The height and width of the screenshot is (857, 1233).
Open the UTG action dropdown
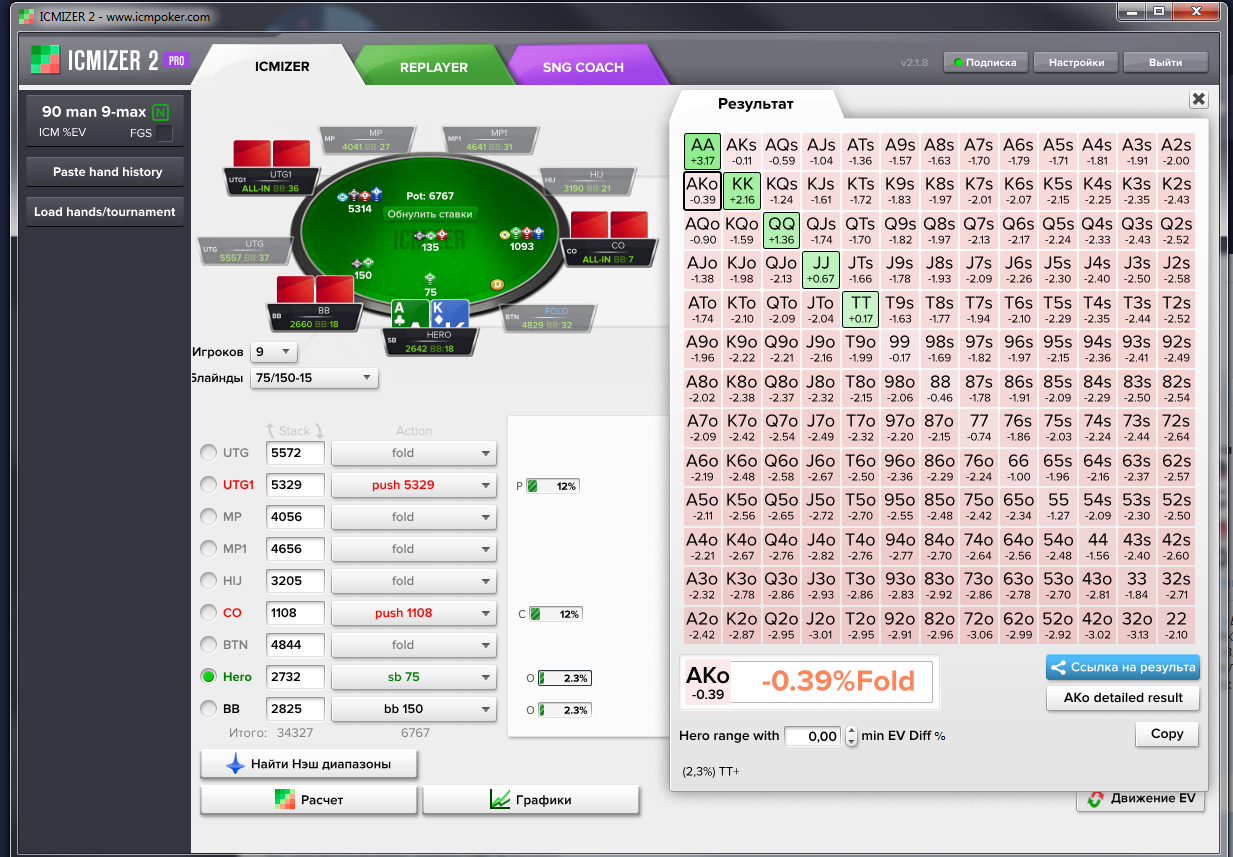(414, 453)
